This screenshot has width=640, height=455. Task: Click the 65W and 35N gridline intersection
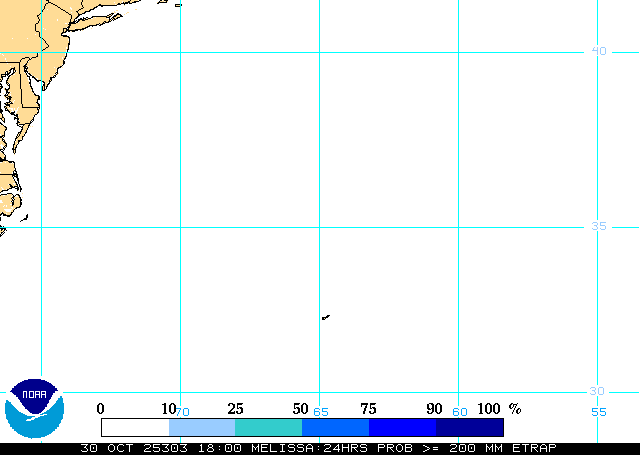(x=319, y=227)
